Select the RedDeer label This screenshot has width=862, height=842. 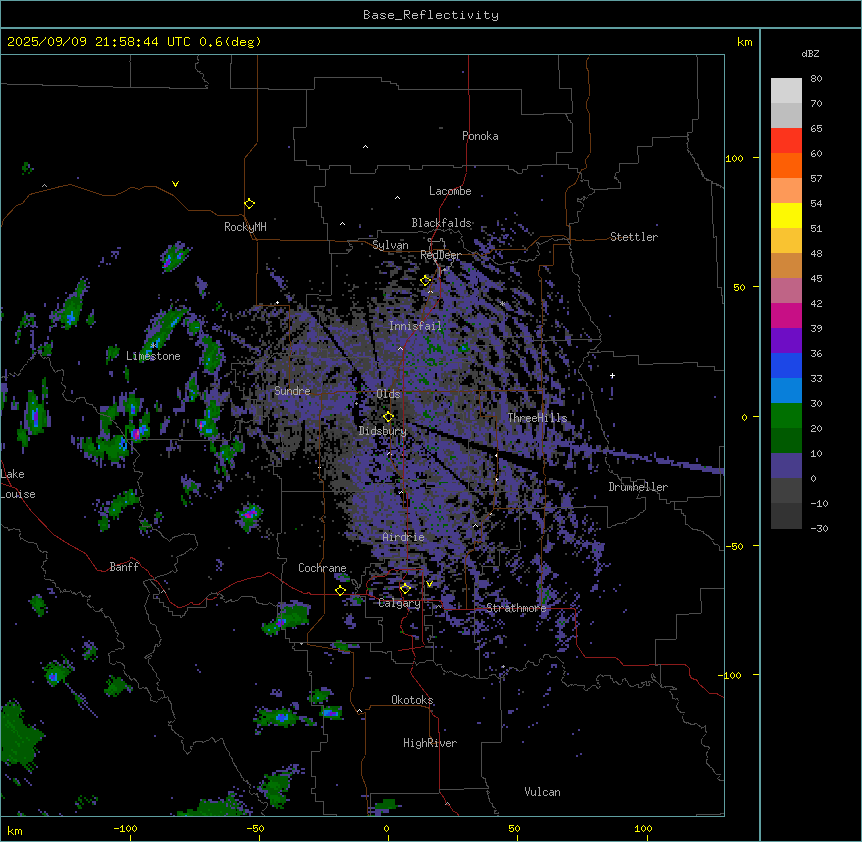(x=440, y=255)
